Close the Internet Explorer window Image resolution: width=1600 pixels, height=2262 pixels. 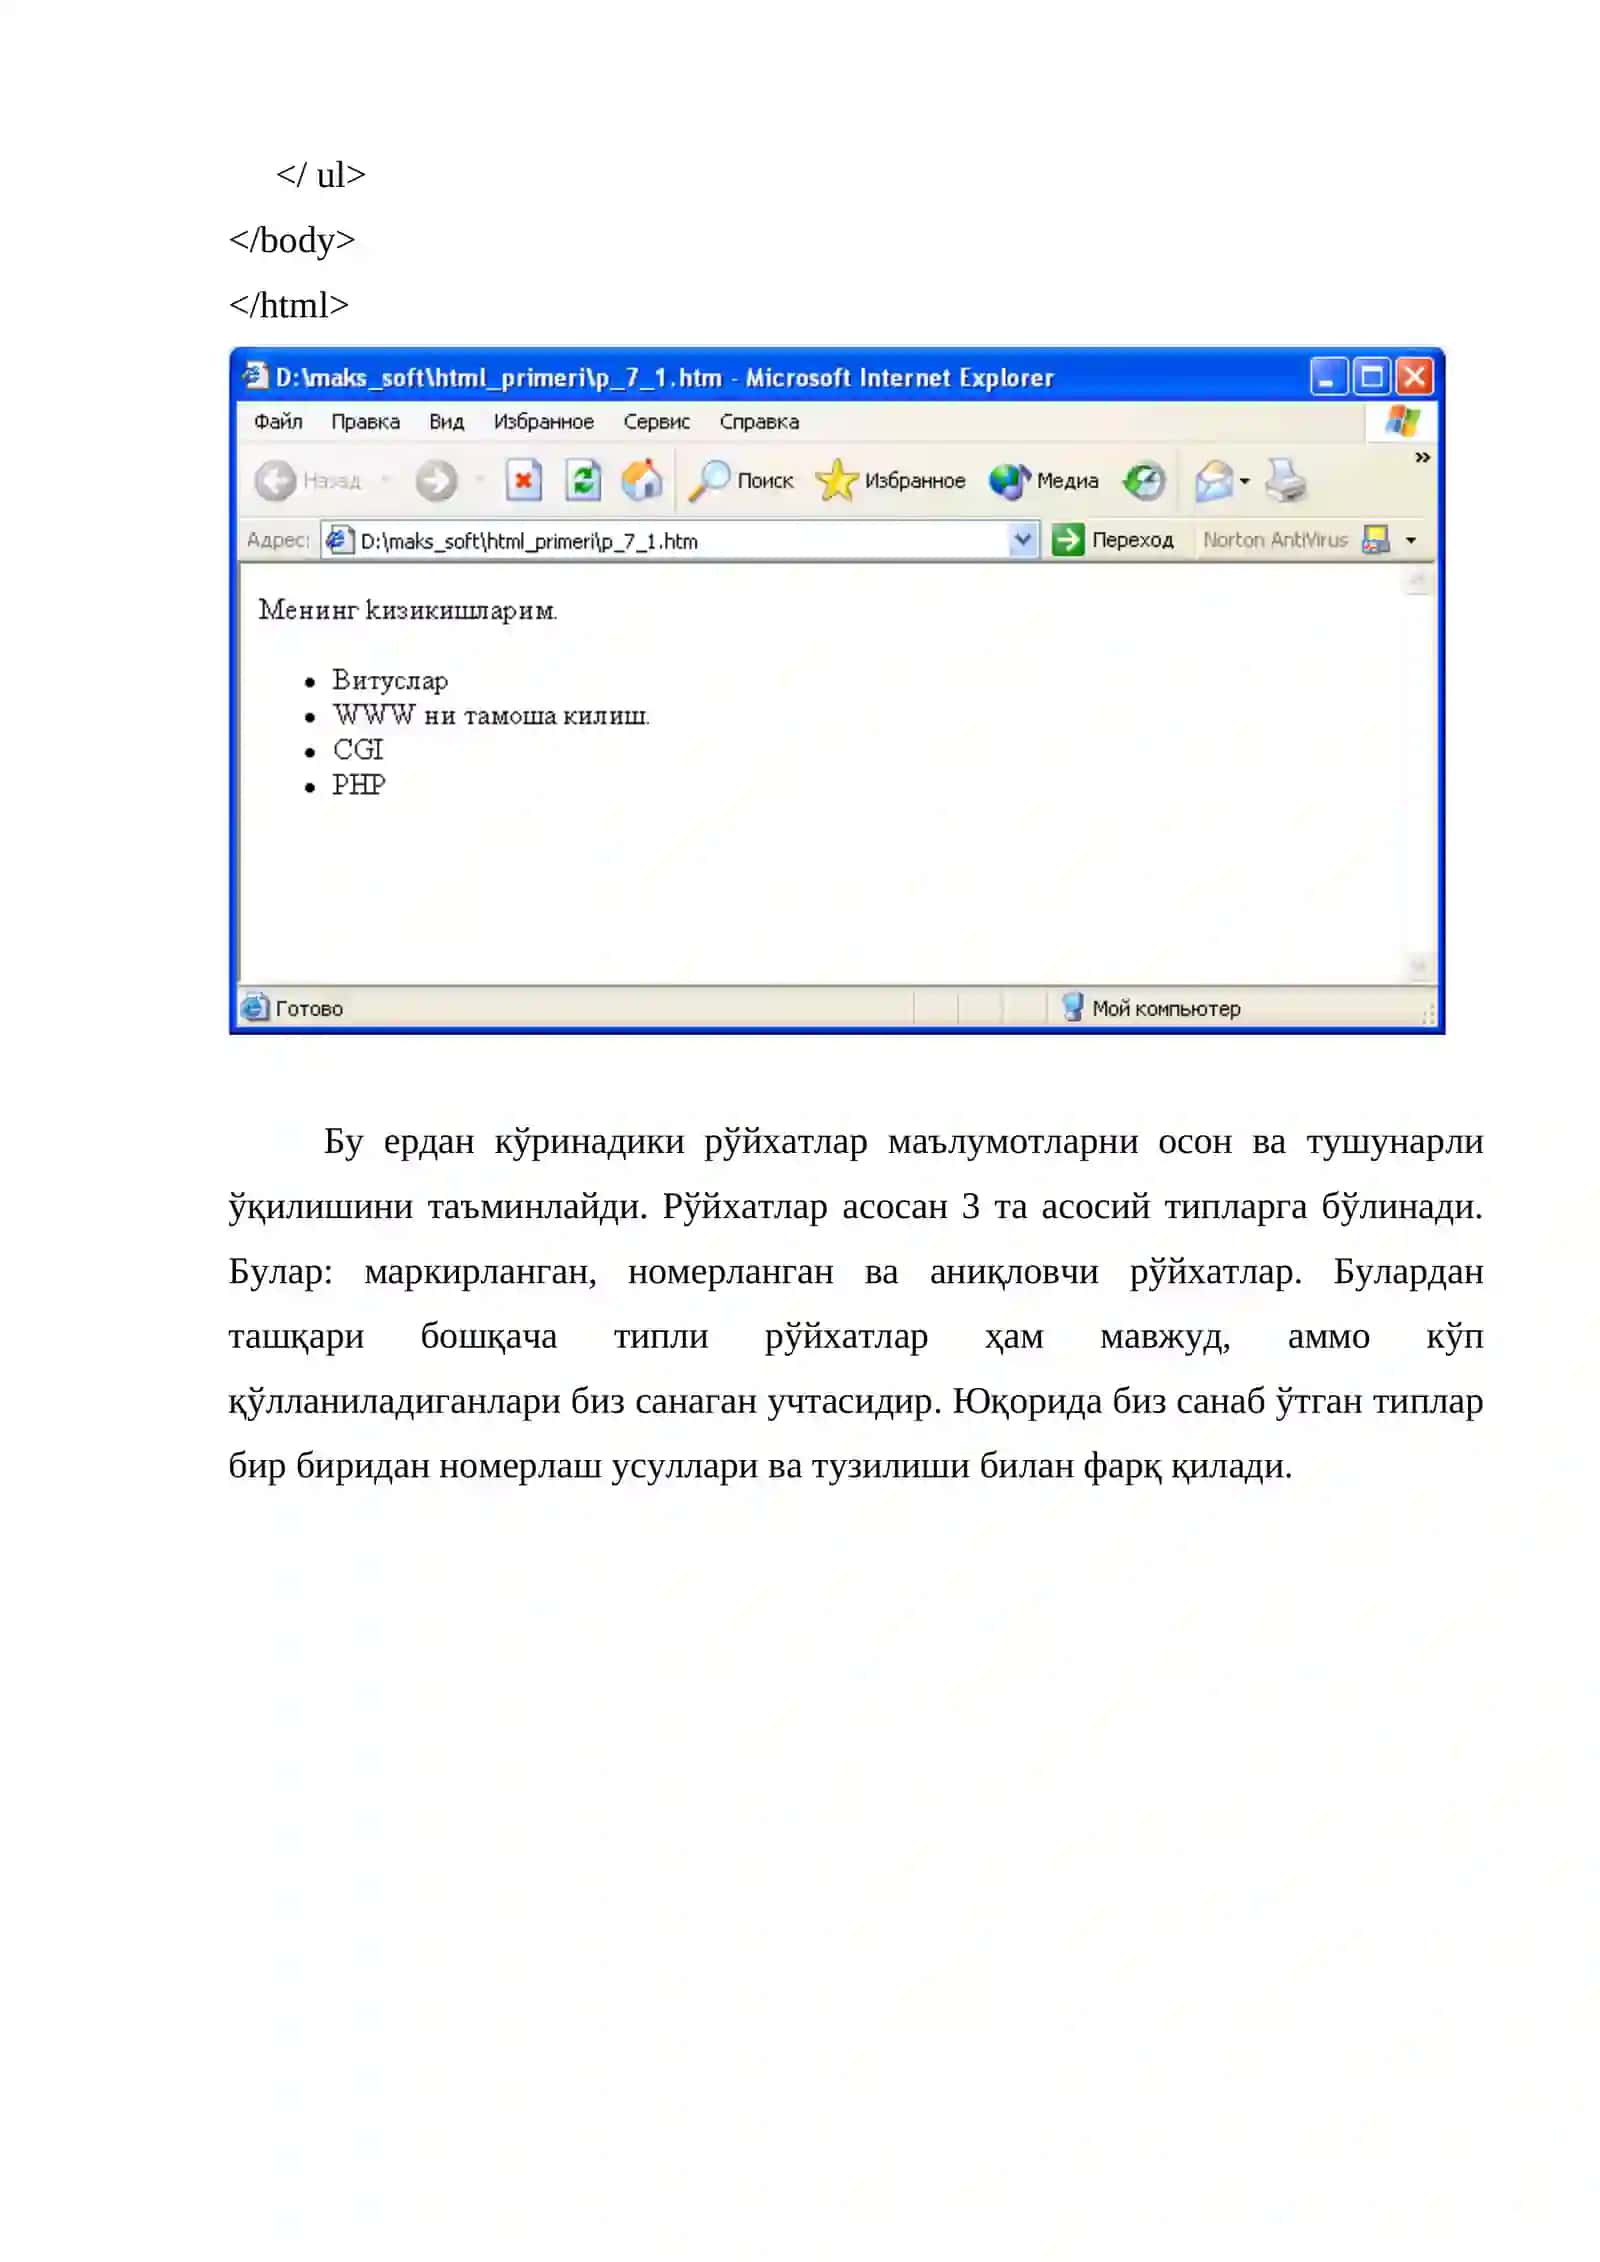pyautogui.click(x=1414, y=377)
